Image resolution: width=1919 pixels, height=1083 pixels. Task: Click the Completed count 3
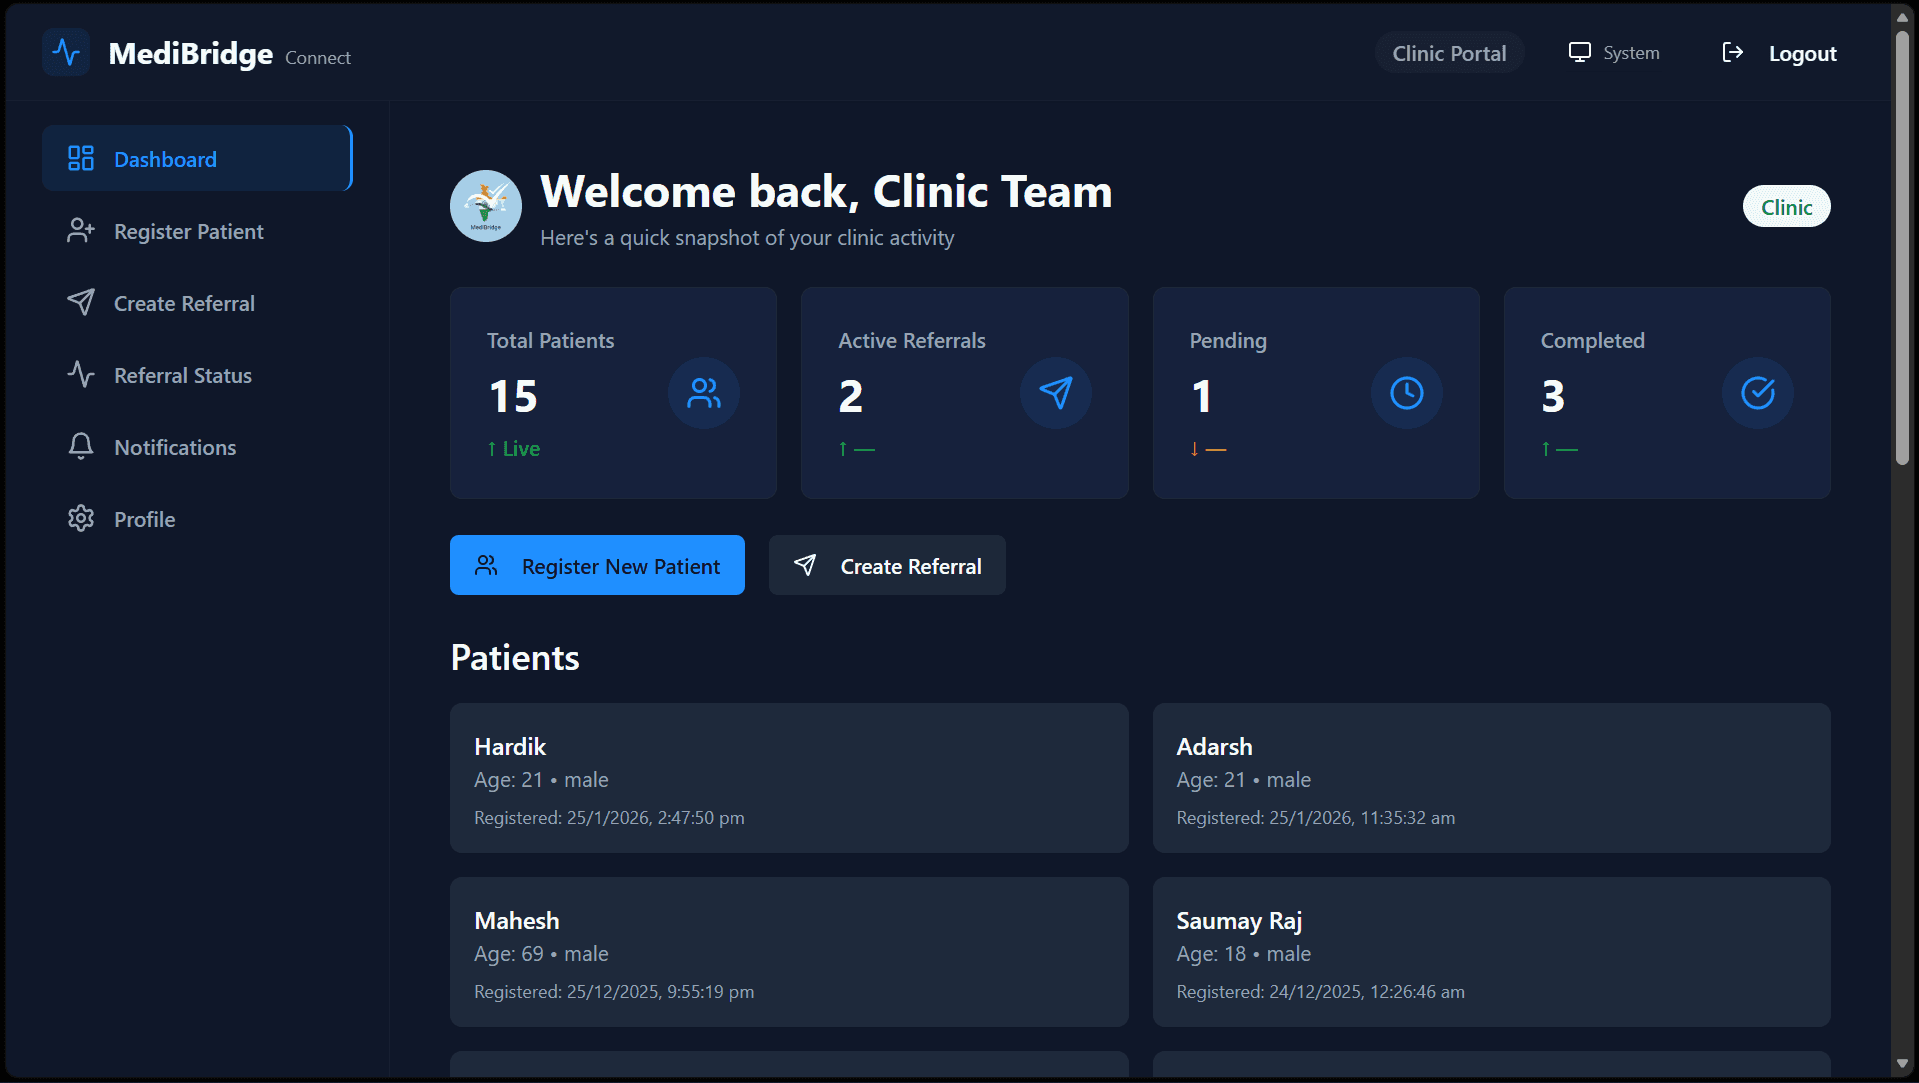tap(1553, 396)
